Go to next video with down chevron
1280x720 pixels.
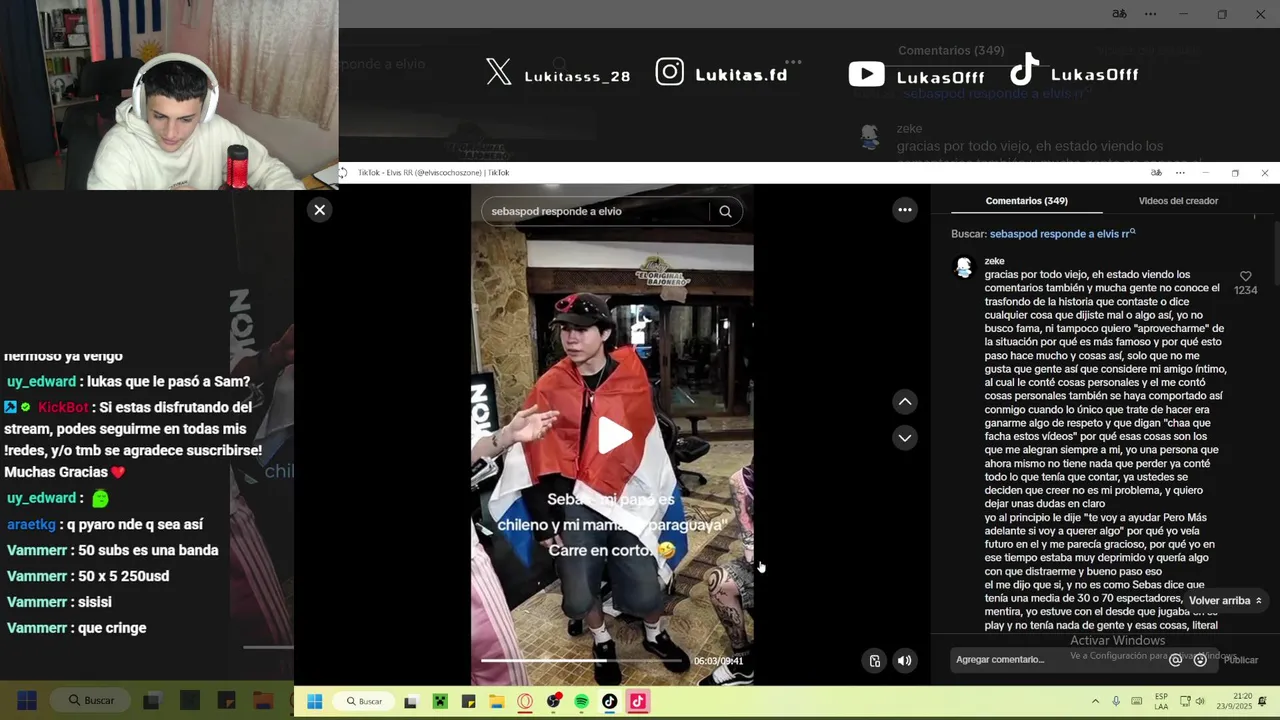(904, 438)
